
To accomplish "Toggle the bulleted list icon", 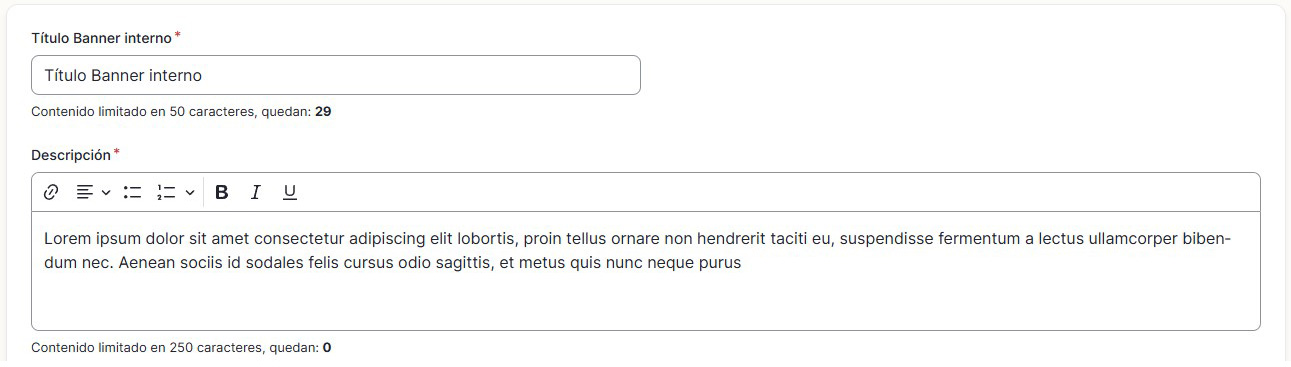I will 132,192.
